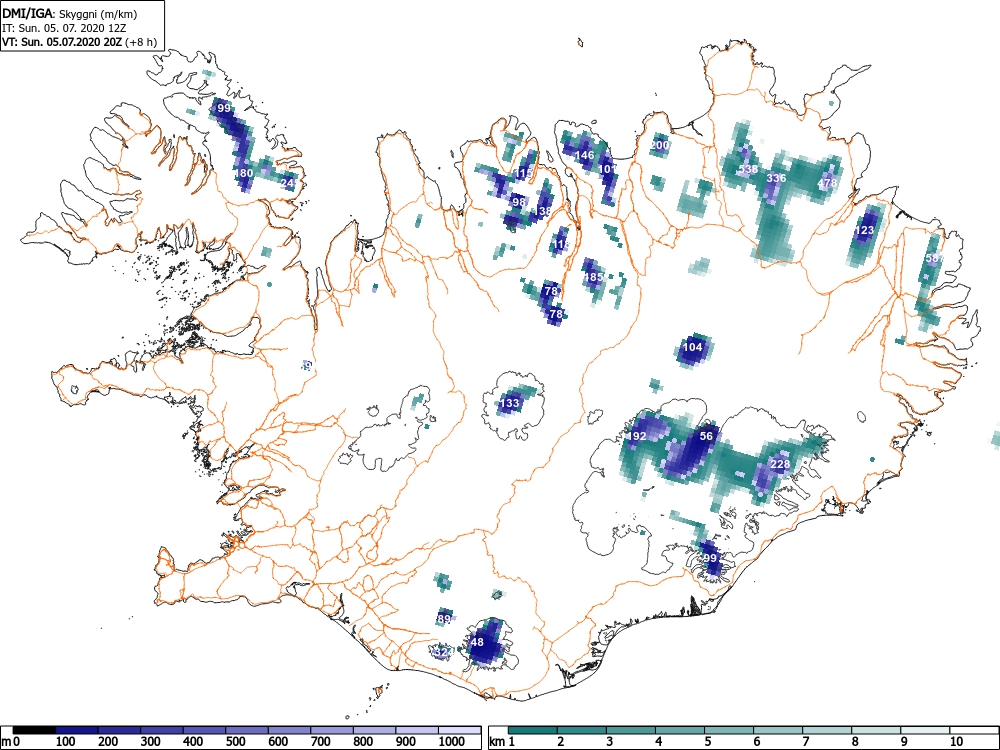Image resolution: width=1000 pixels, height=750 pixels.
Task: Click the 200 value on the northern map
Action: click(660, 145)
